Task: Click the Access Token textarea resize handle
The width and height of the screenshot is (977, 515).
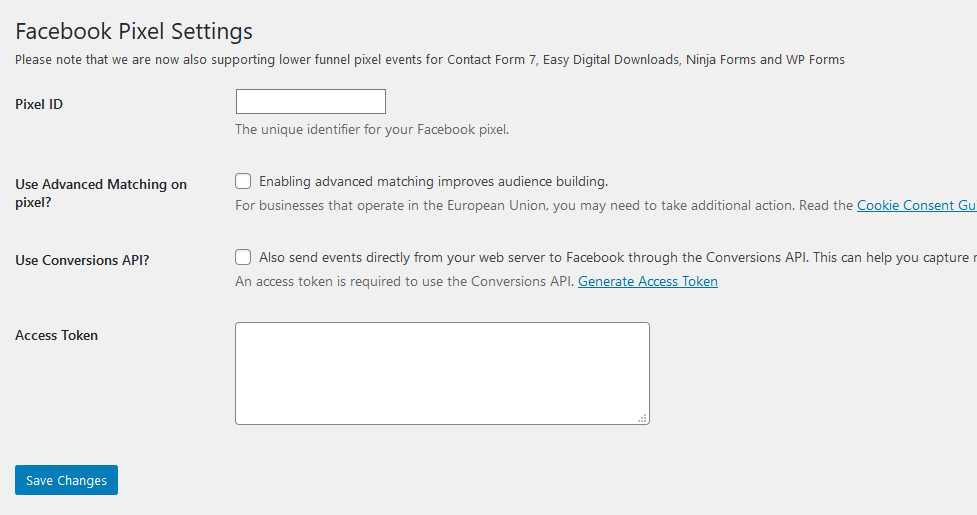Action: 642,418
